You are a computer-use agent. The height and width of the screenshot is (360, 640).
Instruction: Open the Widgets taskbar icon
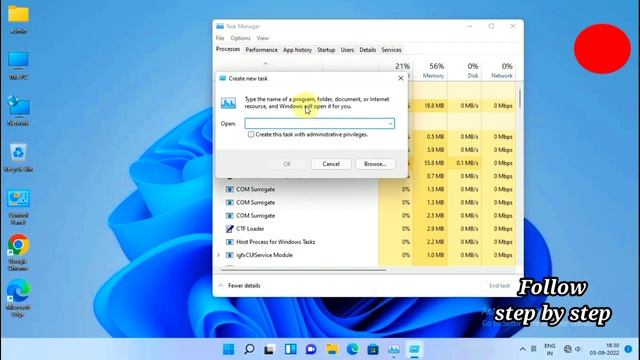pyautogui.click(x=291, y=349)
